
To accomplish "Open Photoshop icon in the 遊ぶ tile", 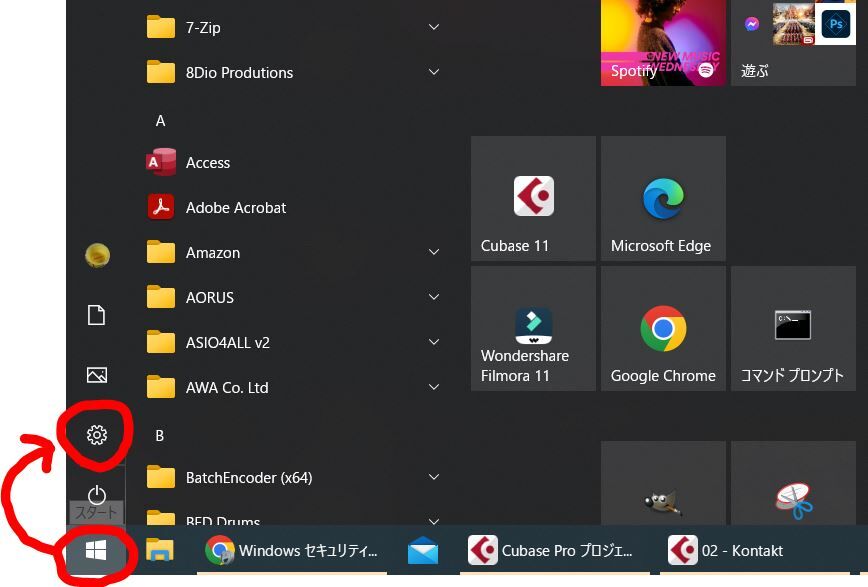I will pyautogui.click(x=835, y=24).
